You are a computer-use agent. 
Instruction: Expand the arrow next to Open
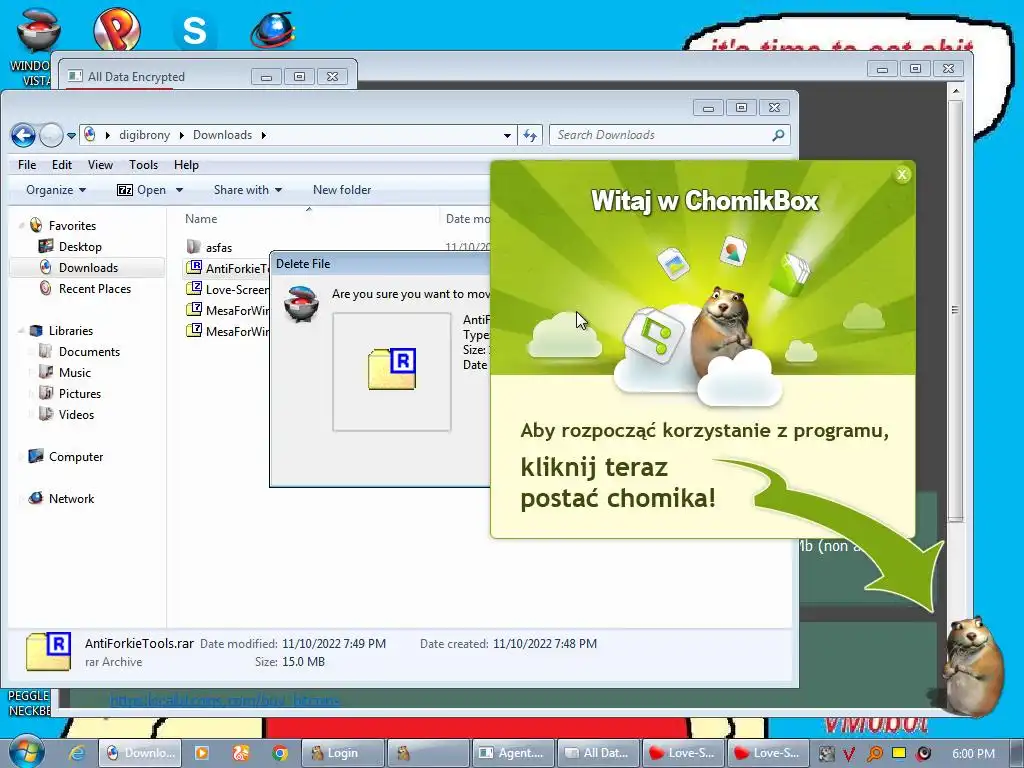[179, 190]
